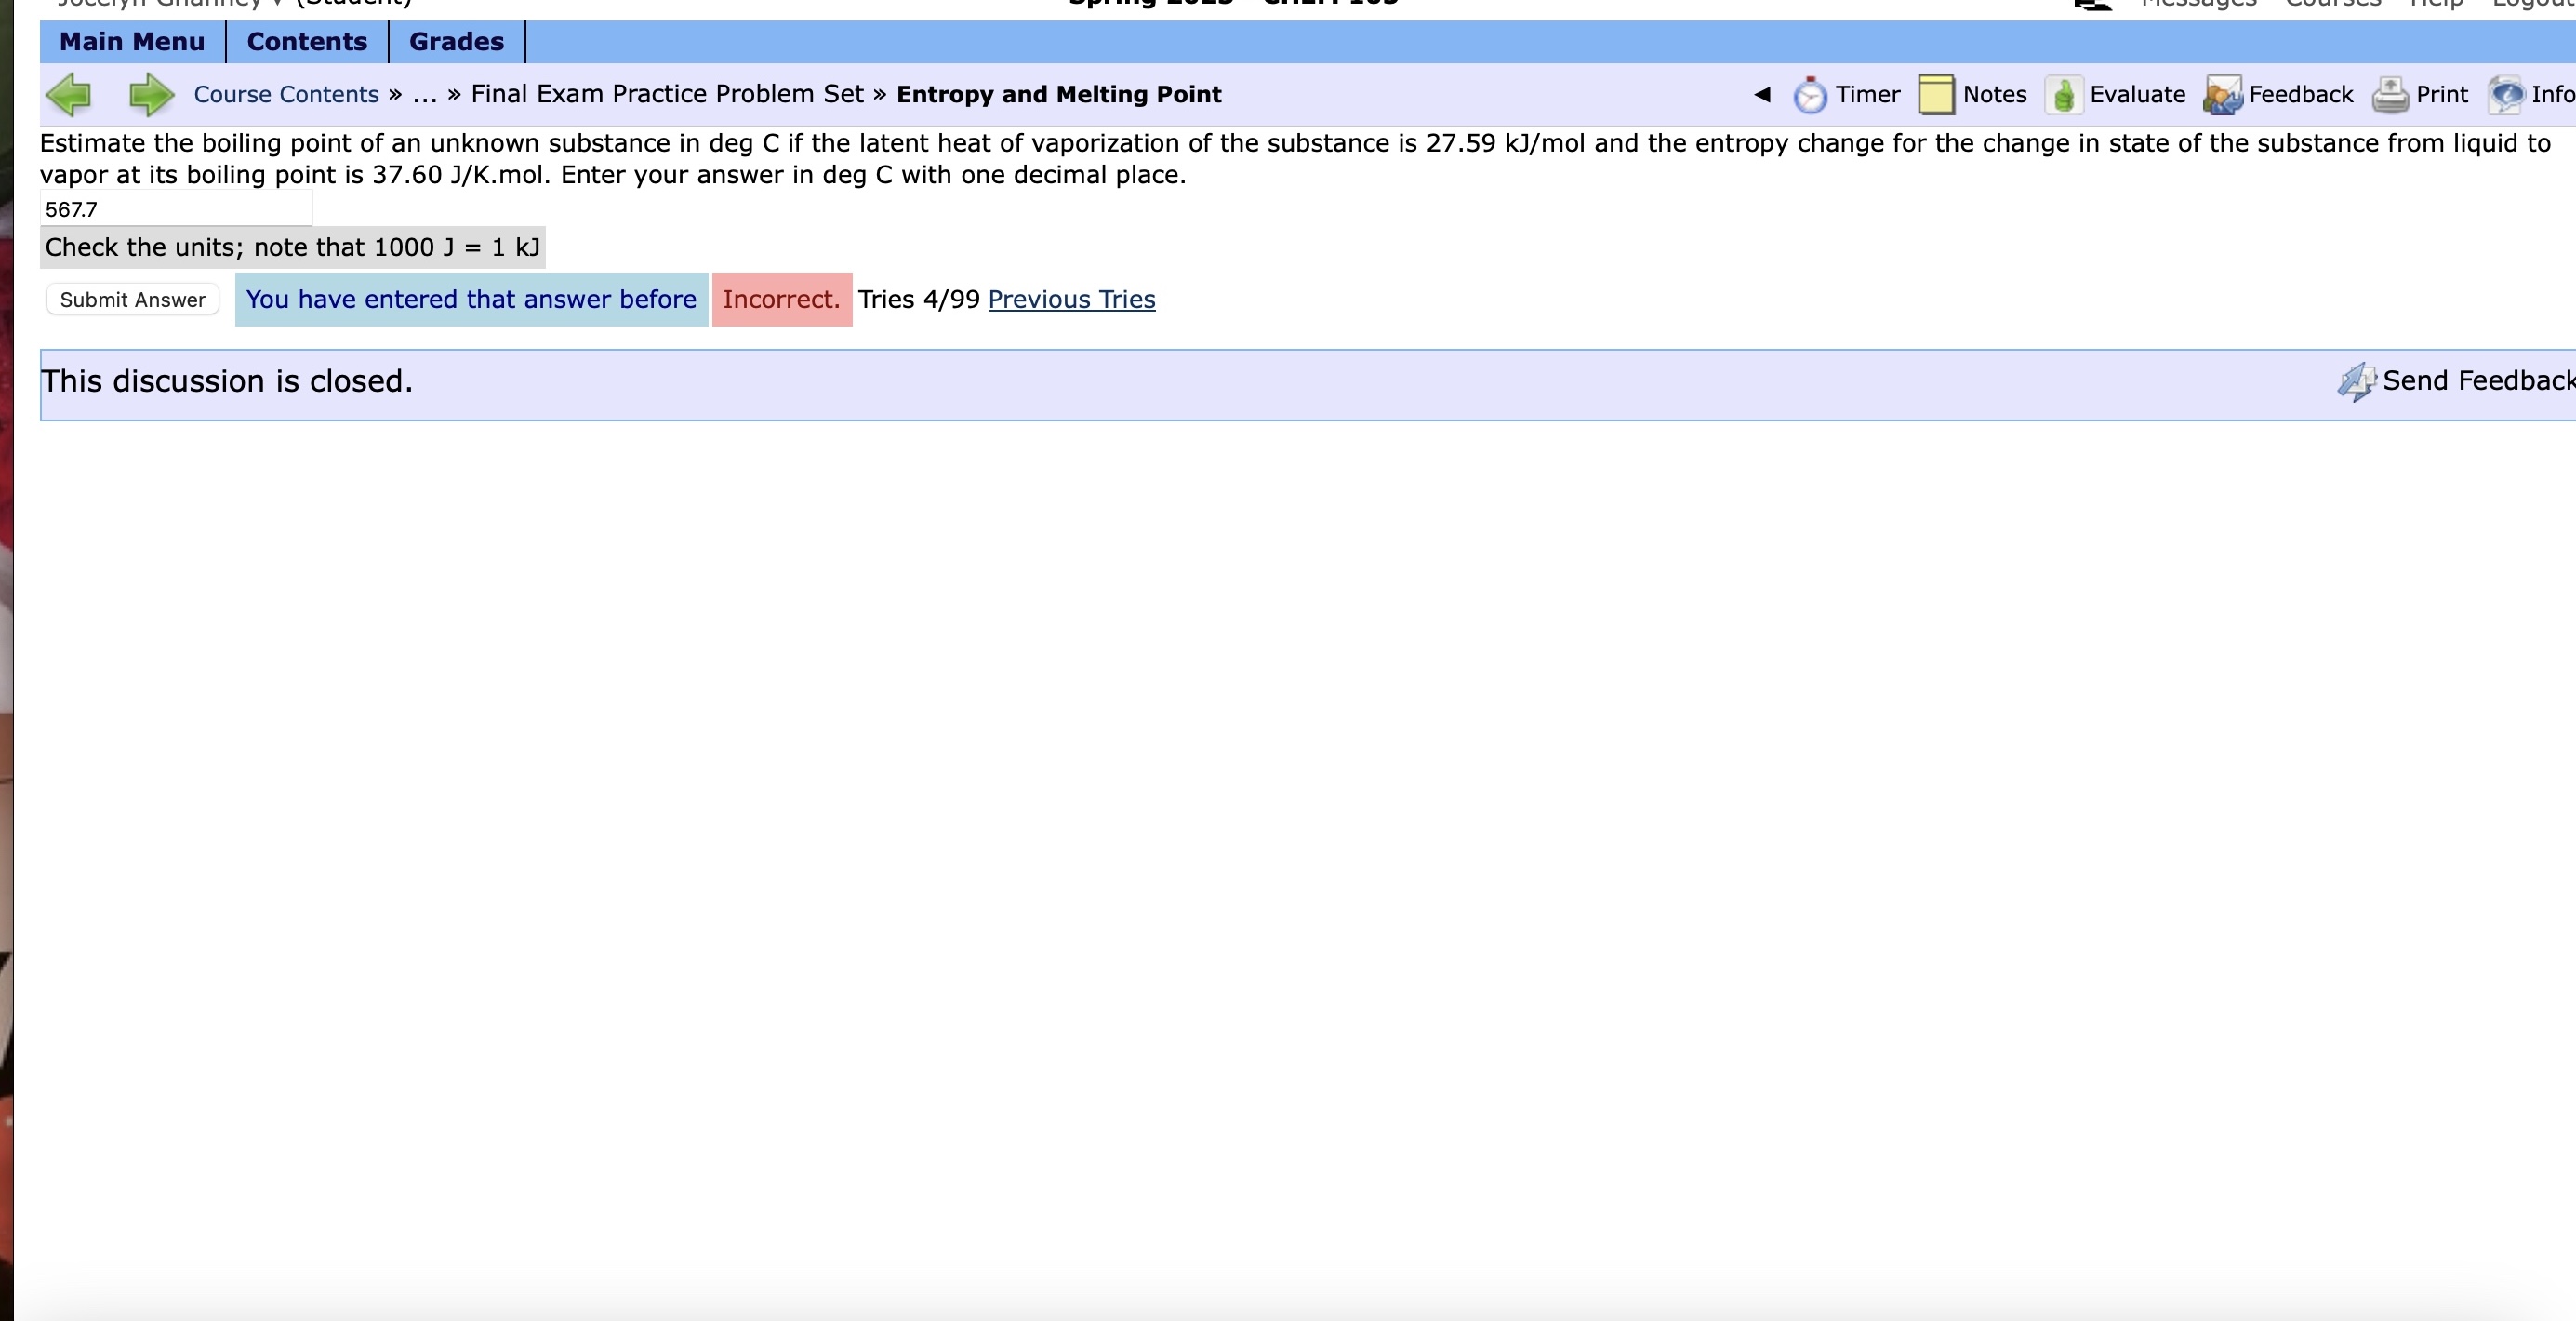The height and width of the screenshot is (1321, 2576).
Task: Open the Timer stopwatch icon
Action: pyautogui.click(x=1809, y=95)
